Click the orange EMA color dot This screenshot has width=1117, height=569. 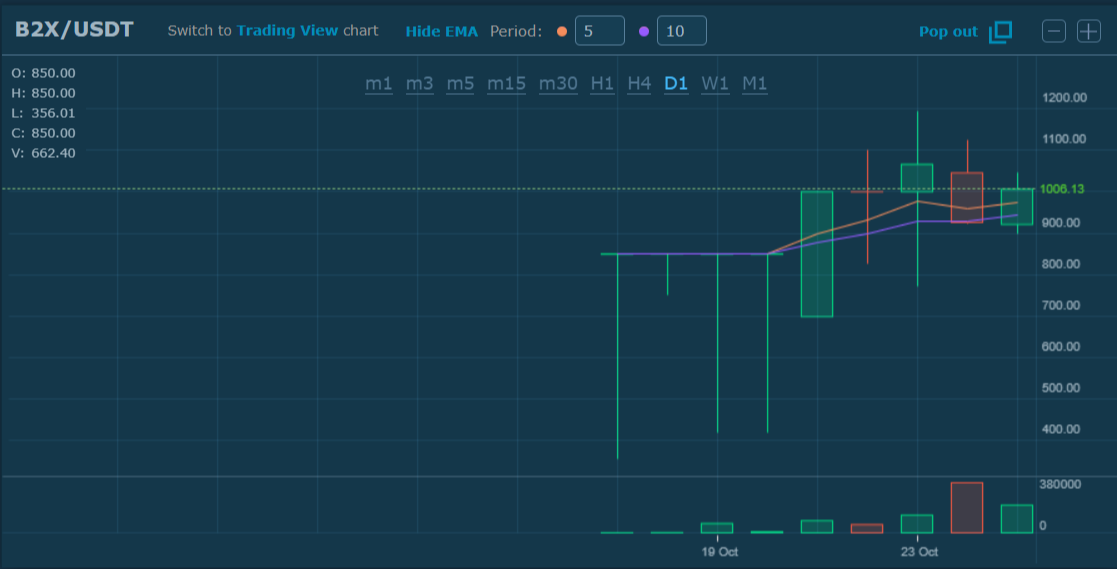[561, 31]
